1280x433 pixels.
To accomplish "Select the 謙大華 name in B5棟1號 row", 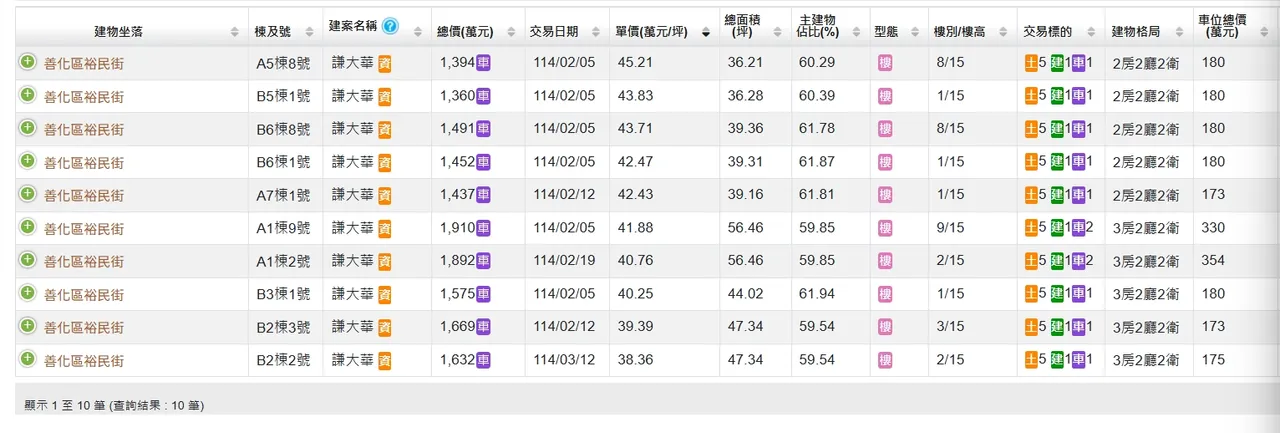I will (352, 96).
